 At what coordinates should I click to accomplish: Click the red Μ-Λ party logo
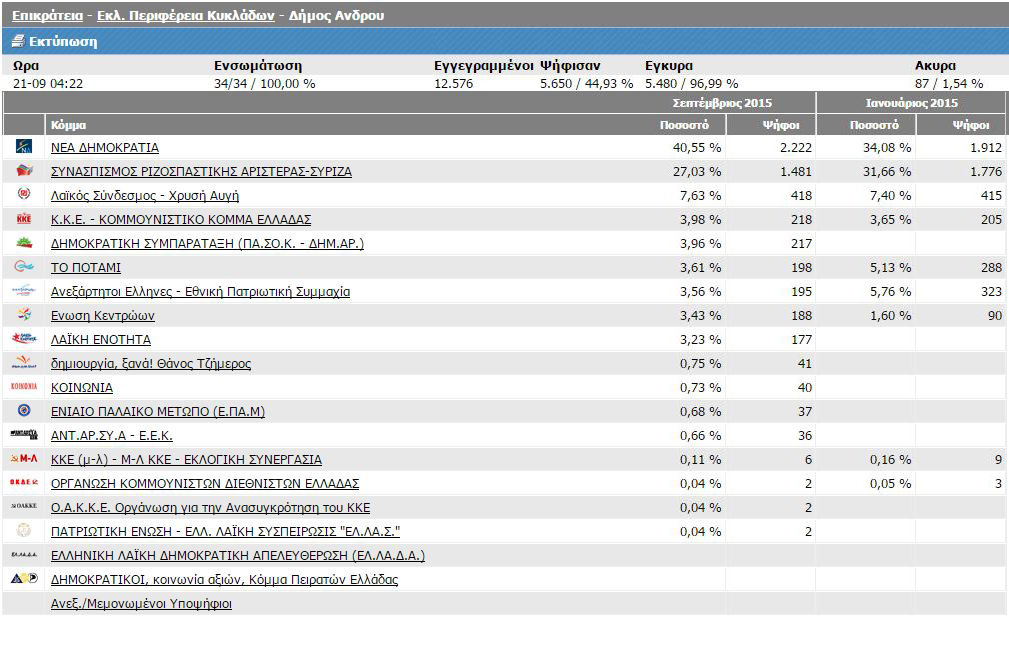[x=24, y=459]
